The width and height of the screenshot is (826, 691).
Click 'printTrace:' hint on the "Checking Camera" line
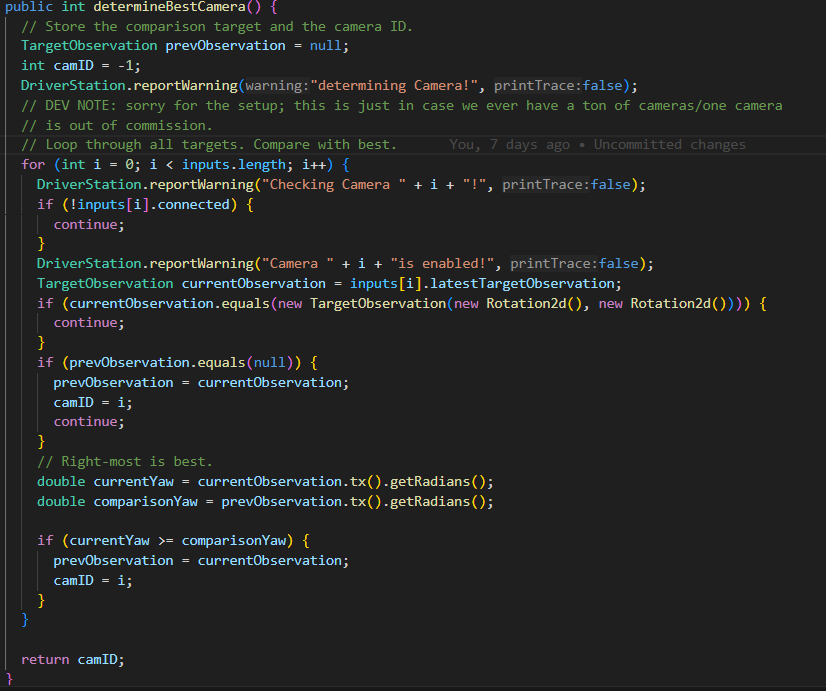(x=546, y=184)
